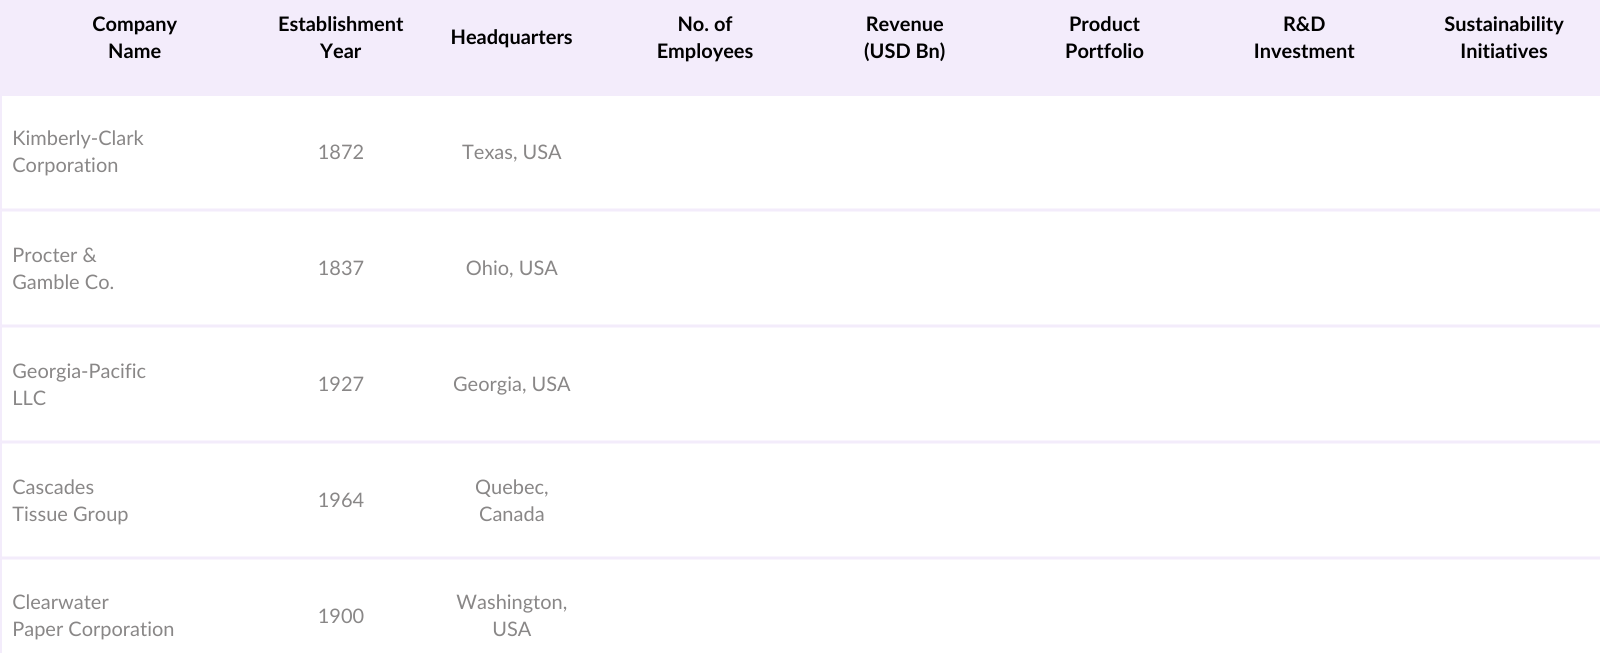Click the Product Portfolio column header
1600x653 pixels.
click(1104, 38)
